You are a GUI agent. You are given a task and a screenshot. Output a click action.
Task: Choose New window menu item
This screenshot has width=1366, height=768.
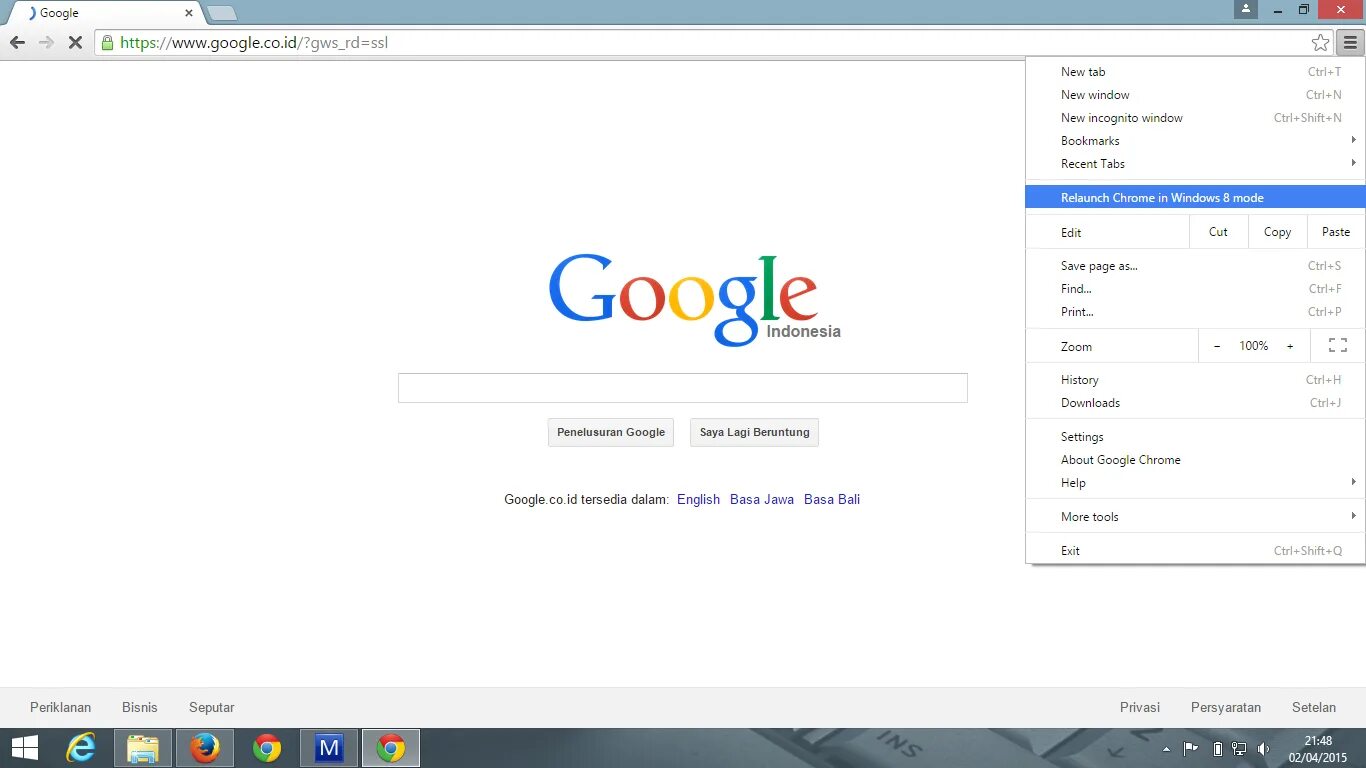click(x=1196, y=95)
